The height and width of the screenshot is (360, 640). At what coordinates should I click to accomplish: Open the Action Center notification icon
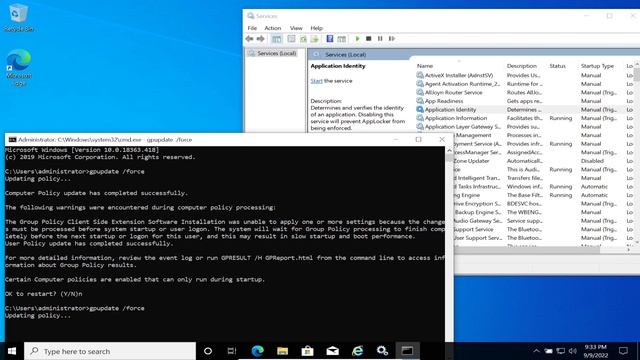623,351
